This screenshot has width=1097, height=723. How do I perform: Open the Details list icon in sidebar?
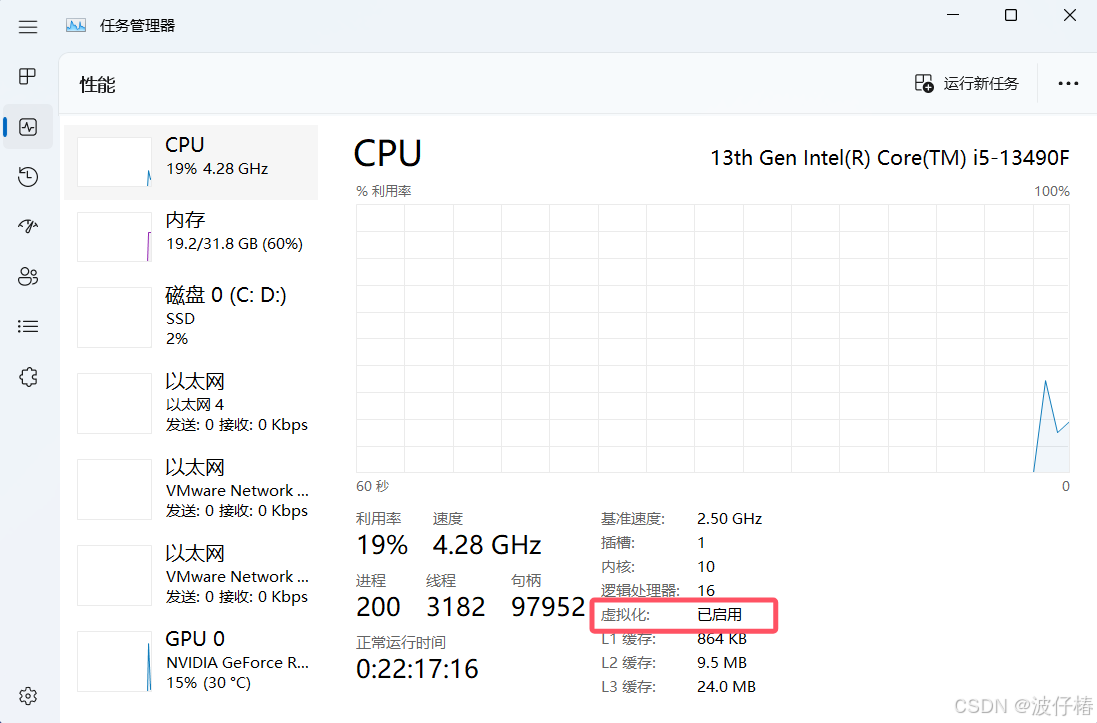pos(28,326)
